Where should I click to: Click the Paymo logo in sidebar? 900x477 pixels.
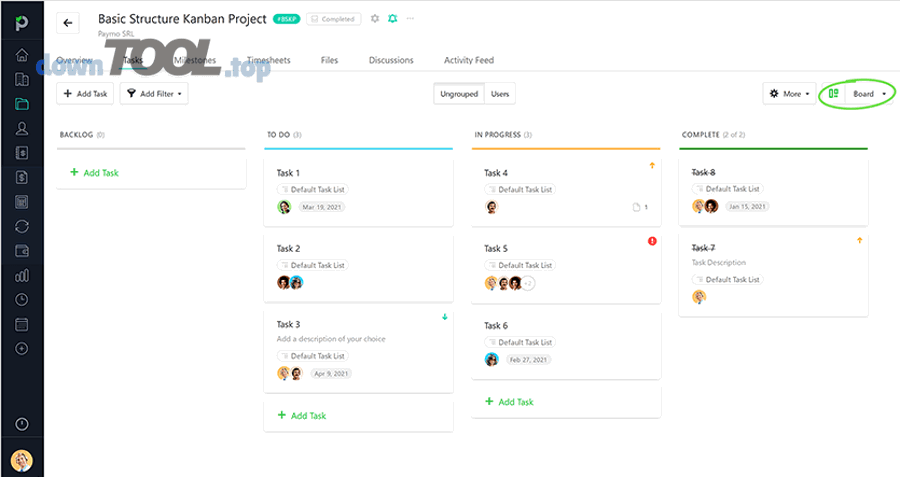click(x=21, y=22)
